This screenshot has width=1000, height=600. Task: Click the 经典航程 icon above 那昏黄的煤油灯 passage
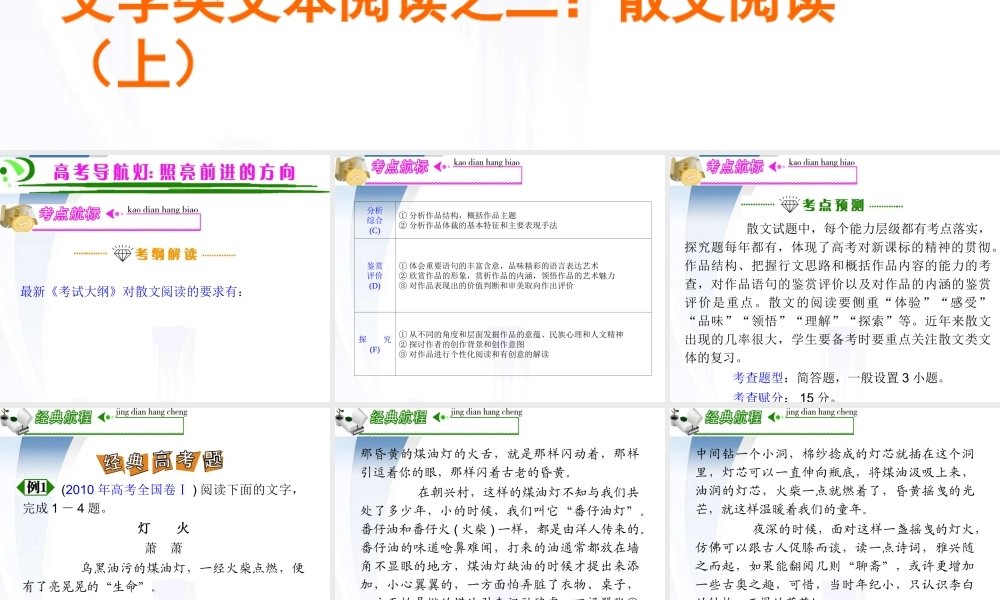[350, 421]
